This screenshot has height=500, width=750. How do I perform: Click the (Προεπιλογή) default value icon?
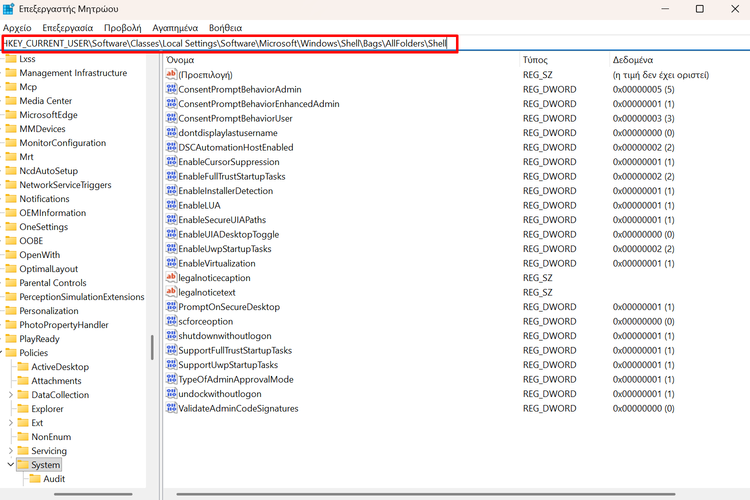point(171,75)
